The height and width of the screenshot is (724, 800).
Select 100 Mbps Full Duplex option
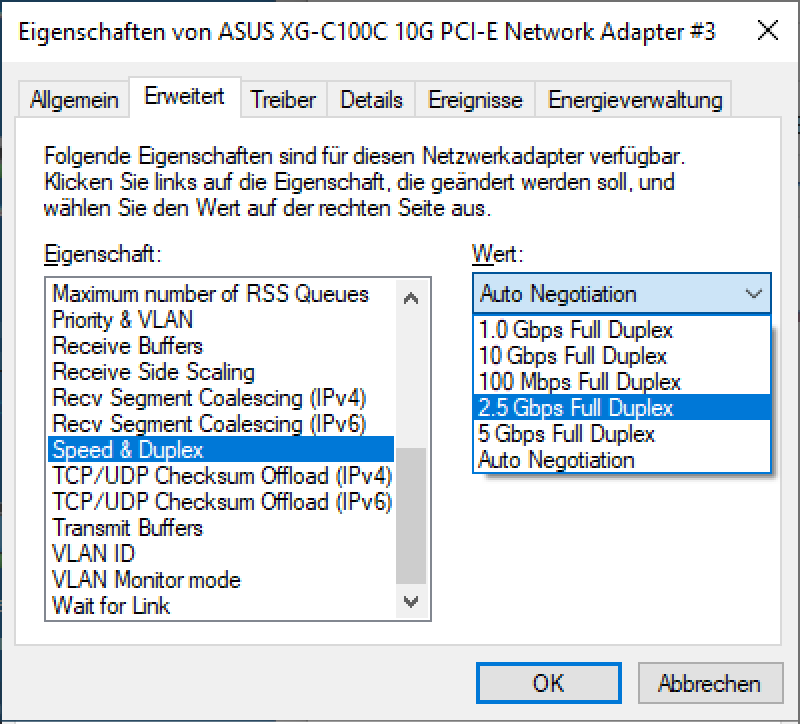point(579,382)
